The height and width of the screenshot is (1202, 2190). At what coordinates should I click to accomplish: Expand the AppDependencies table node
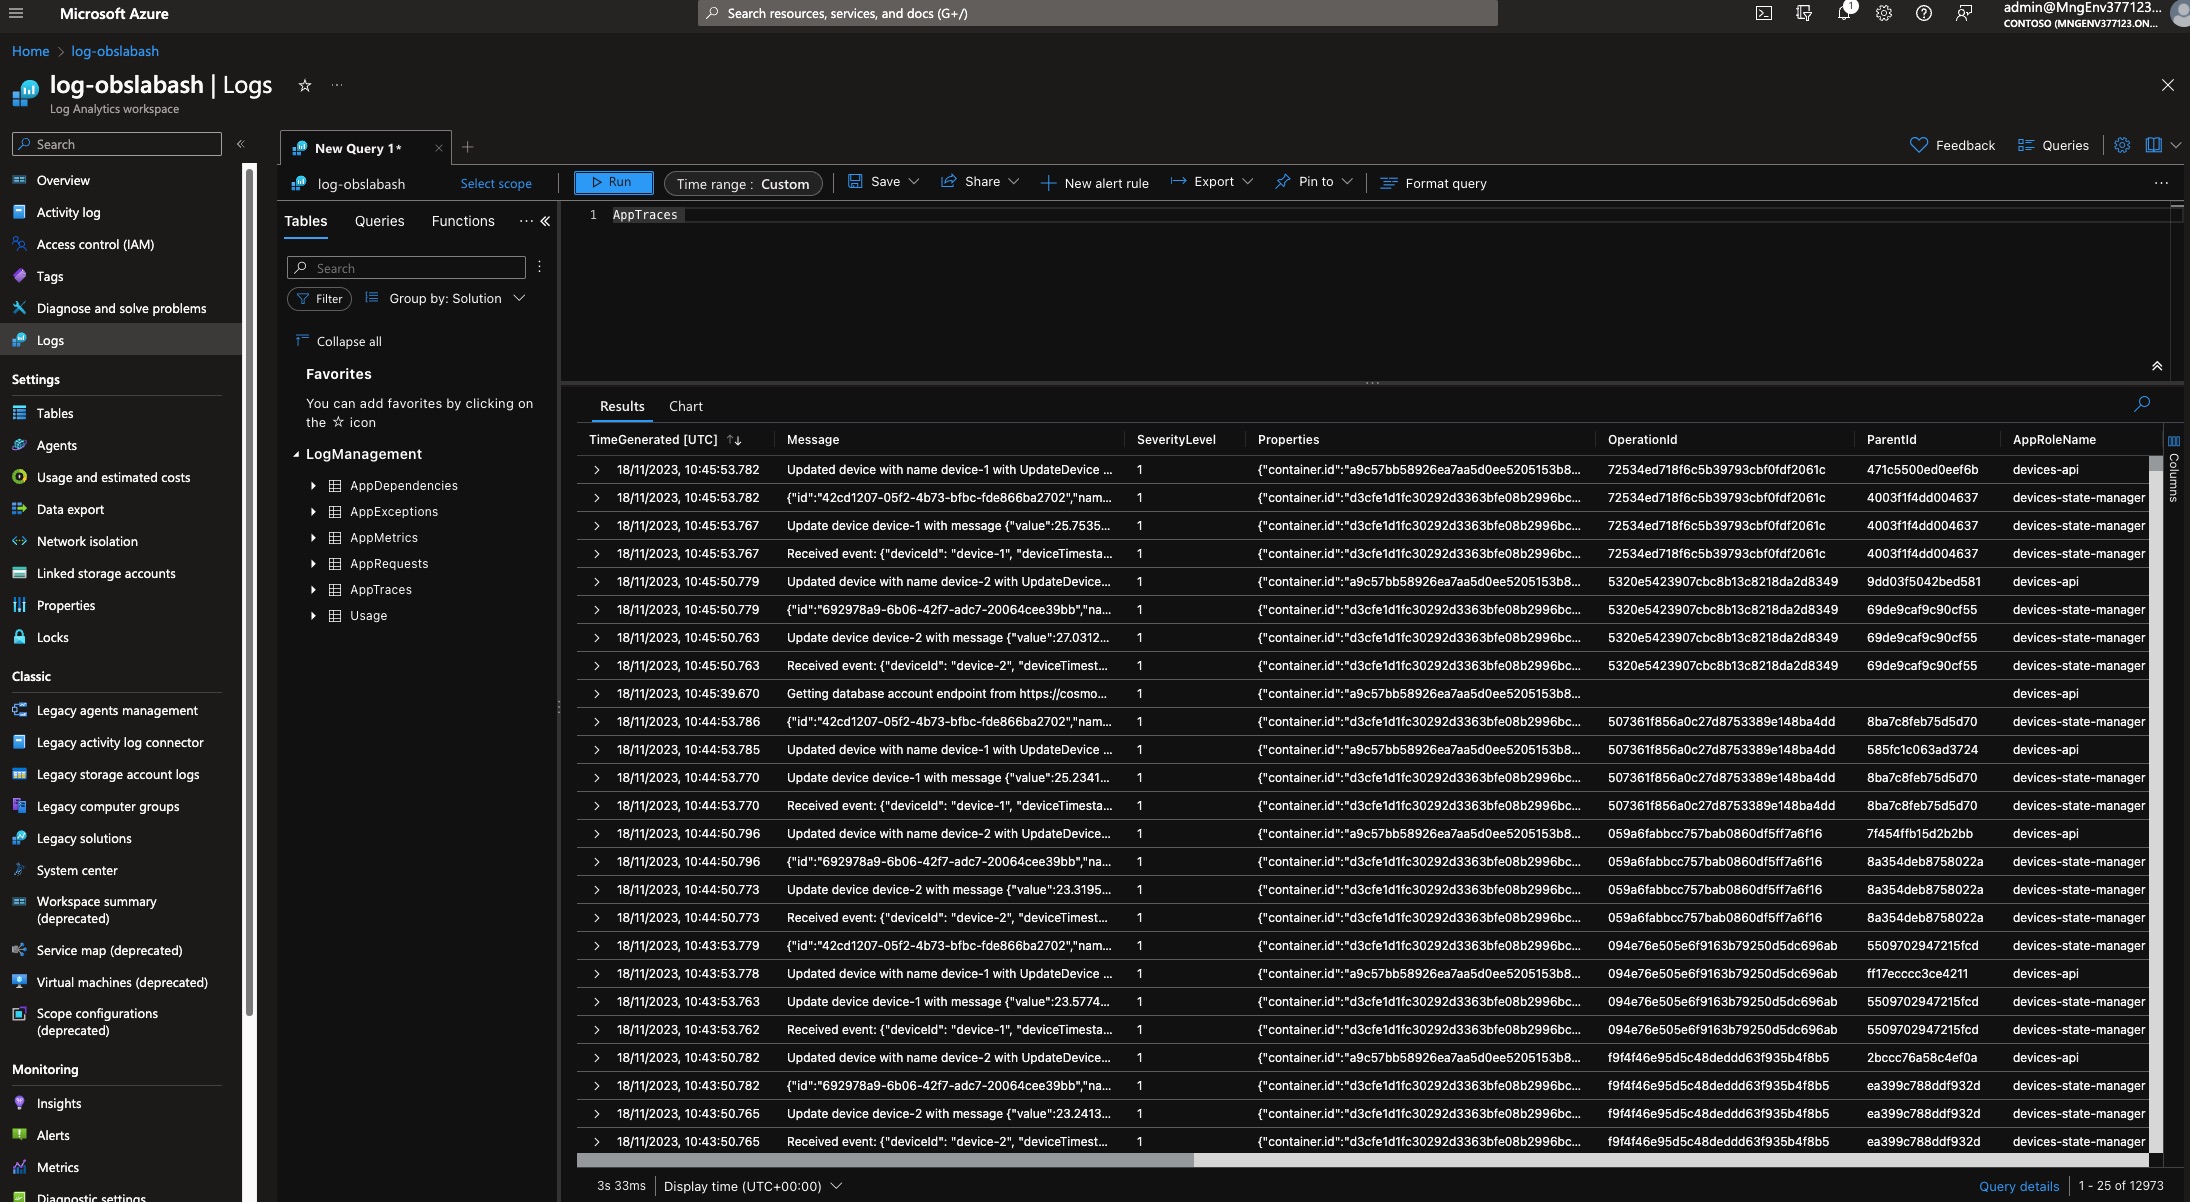(313, 486)
